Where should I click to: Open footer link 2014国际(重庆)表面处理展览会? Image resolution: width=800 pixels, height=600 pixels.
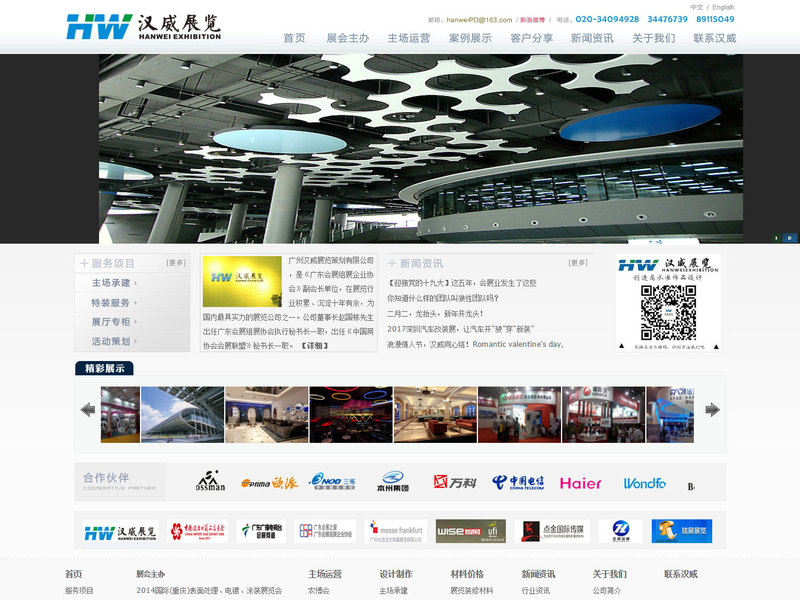209,590
